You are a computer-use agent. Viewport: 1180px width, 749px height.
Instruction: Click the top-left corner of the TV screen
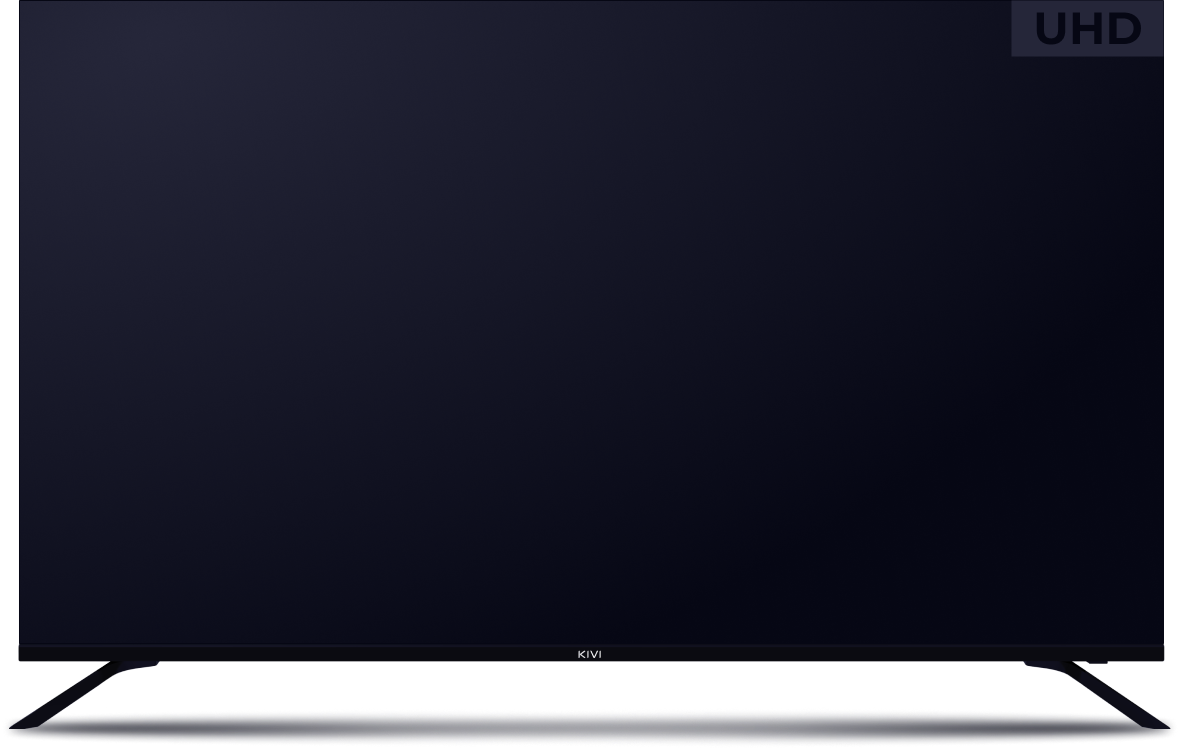point(22,5)
